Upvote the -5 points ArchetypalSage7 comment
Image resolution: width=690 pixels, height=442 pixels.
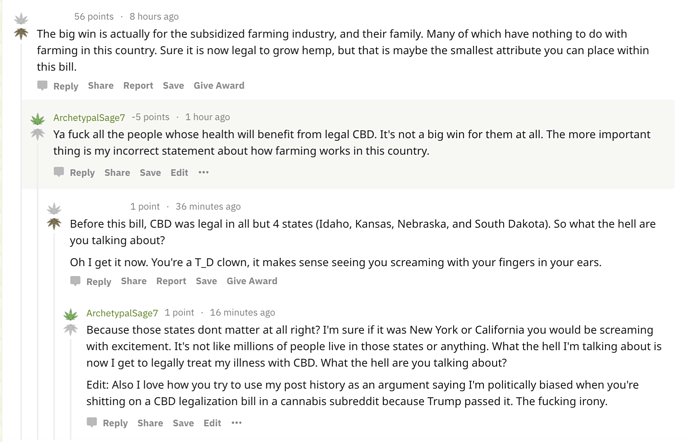(x=37, y=119)
